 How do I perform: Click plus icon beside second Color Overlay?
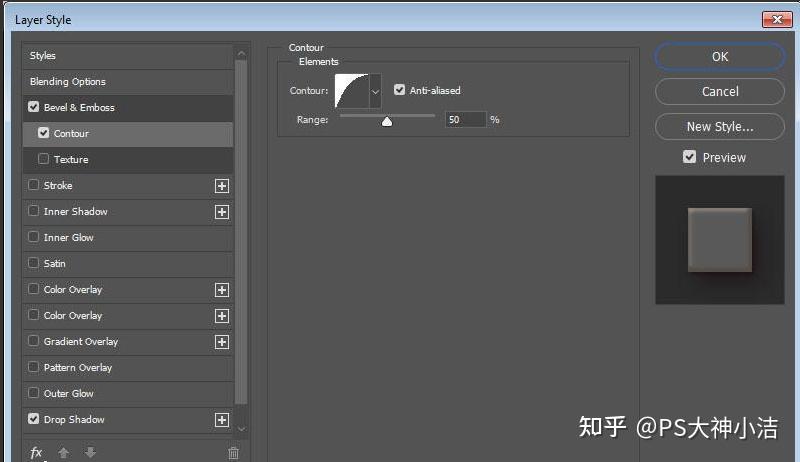pyautogui.click(x=221, y=316)
